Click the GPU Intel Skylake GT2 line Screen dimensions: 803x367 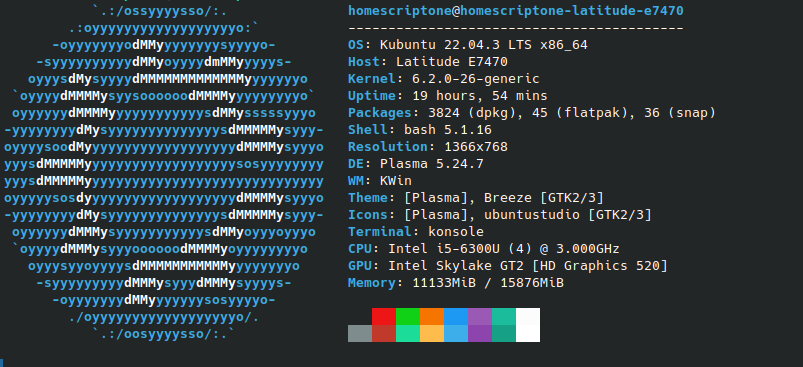[508, 266]
